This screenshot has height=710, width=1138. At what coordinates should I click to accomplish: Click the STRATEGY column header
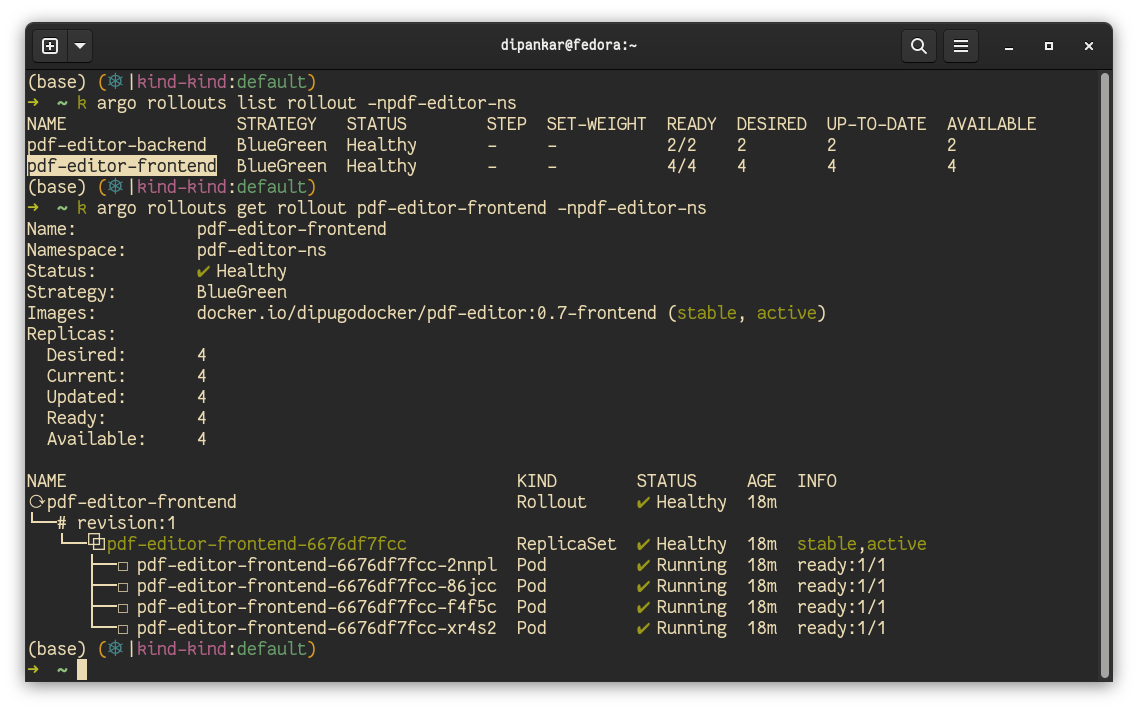(277, 124)
